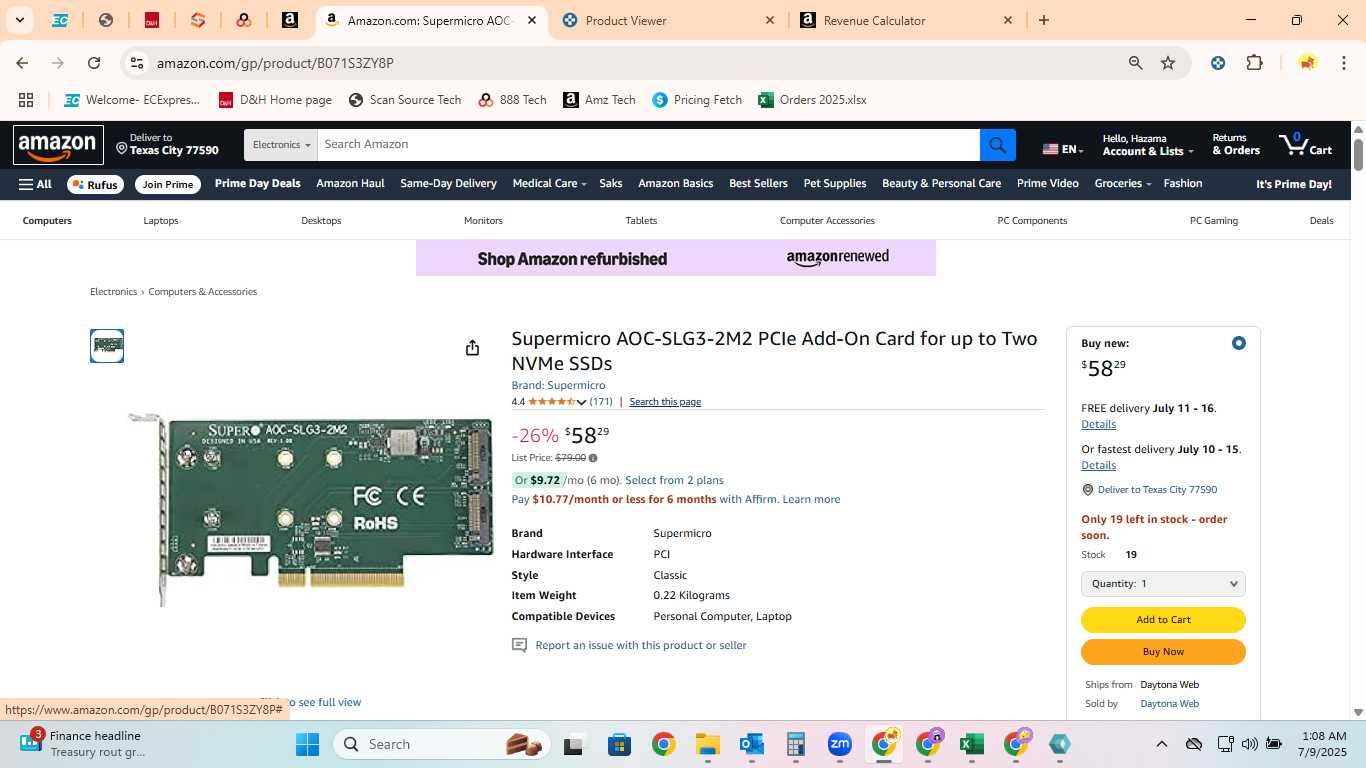Screen dimensions: 1366x768
Task: Click the 171 ratings count link
Action: 601,402
